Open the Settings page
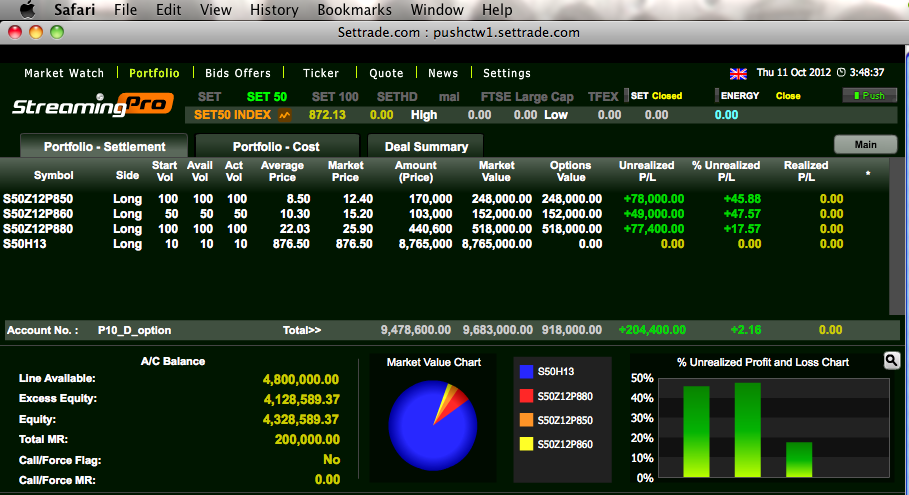The height and width of the screenshot is (495, 909). point(507,73)
